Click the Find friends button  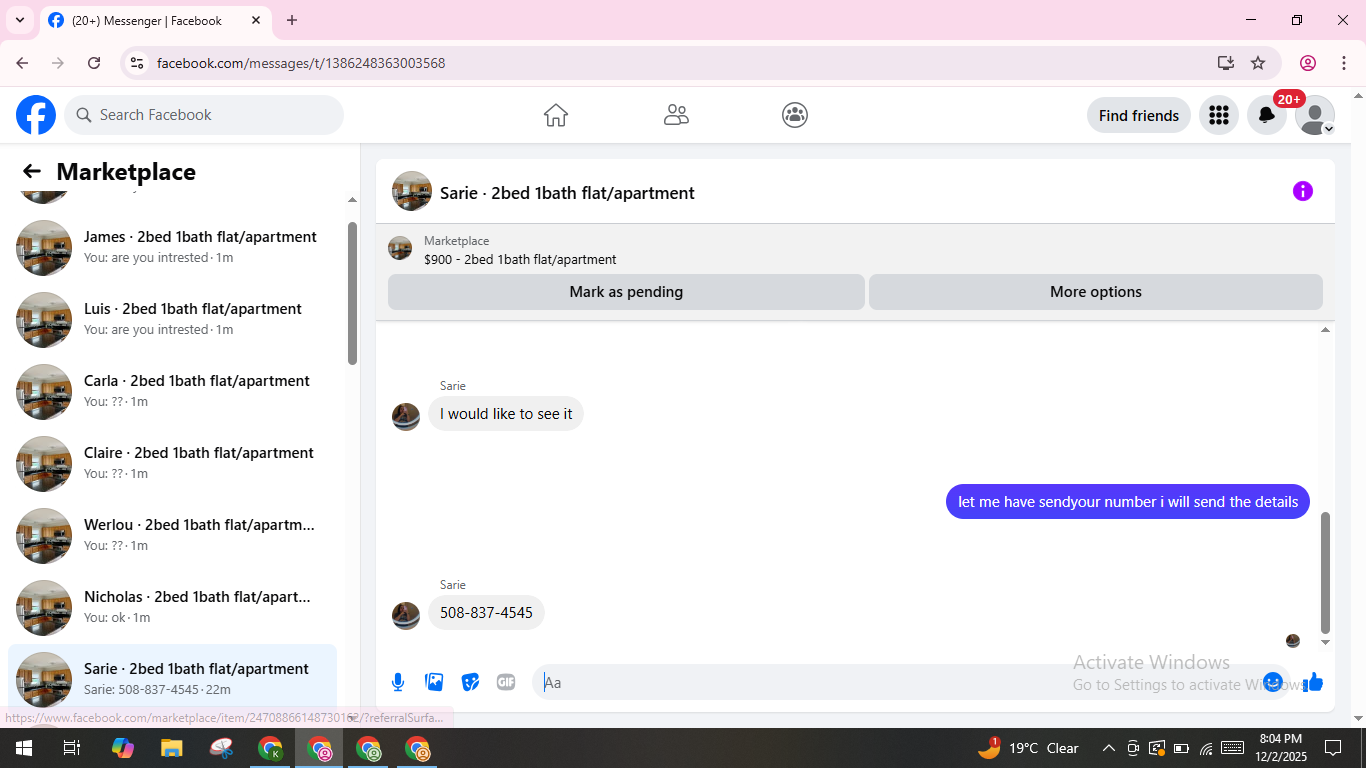tap(1139, 115)
